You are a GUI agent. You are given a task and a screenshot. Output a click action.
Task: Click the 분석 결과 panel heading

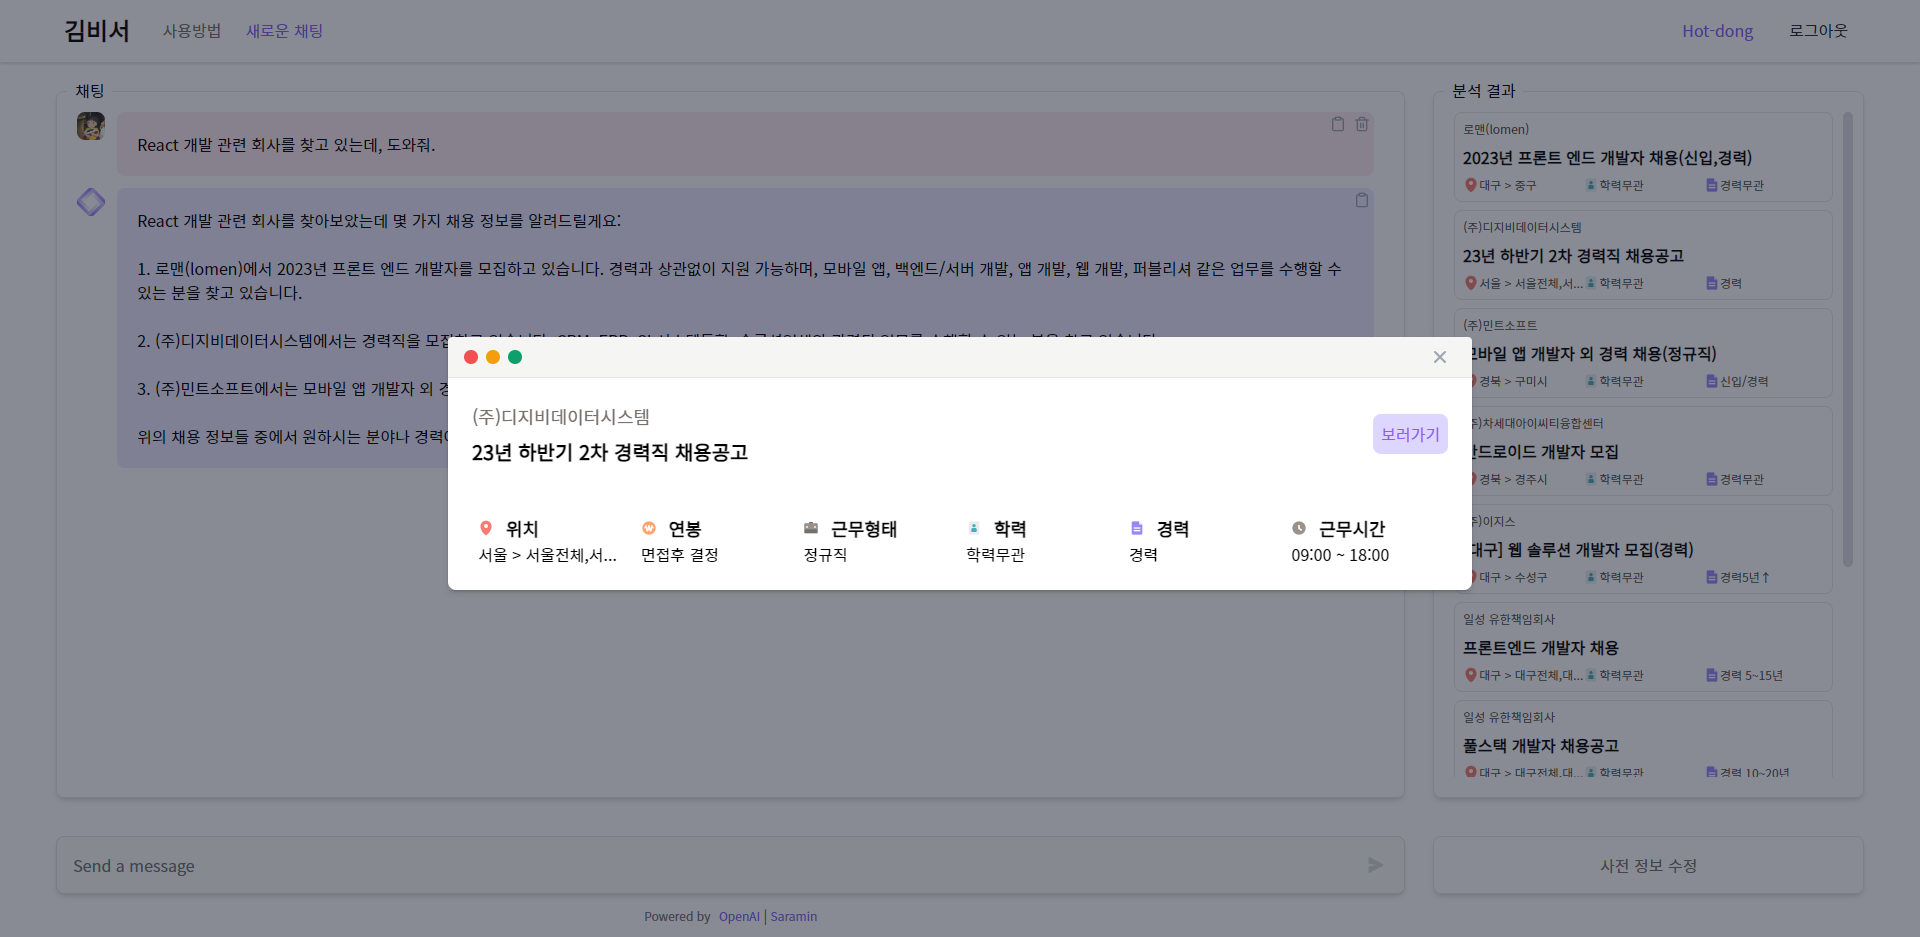[x=1484, y=91]
